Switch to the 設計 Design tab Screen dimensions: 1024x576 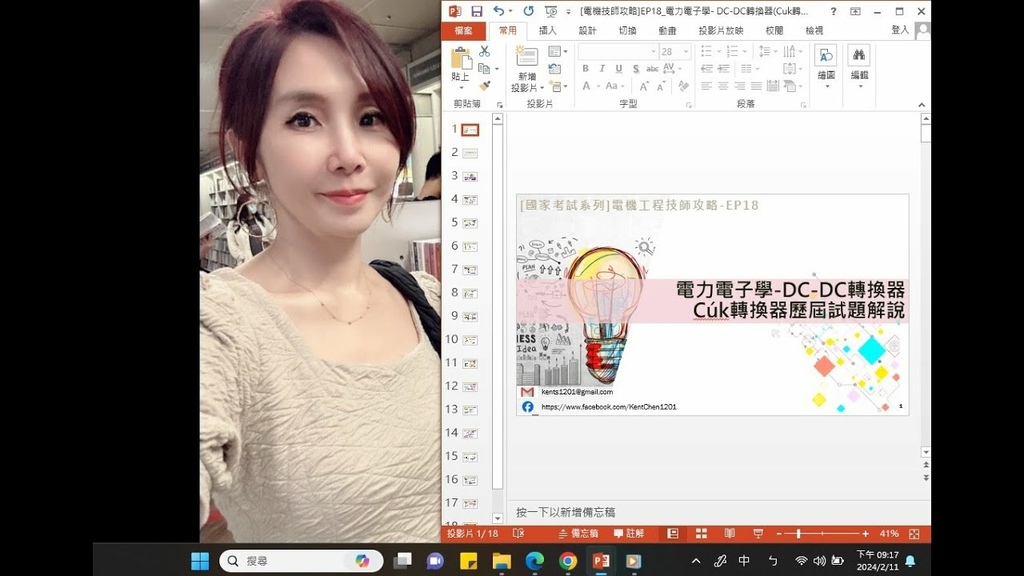[x=587, y=31]
